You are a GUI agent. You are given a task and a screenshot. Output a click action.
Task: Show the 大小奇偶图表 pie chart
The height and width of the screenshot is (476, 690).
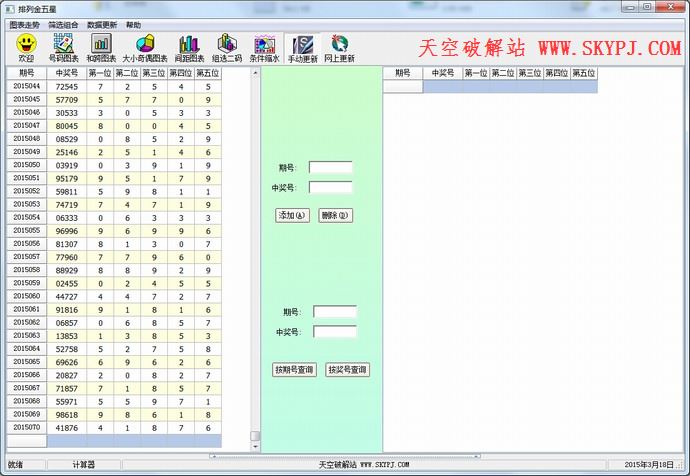tap(144, 47)
